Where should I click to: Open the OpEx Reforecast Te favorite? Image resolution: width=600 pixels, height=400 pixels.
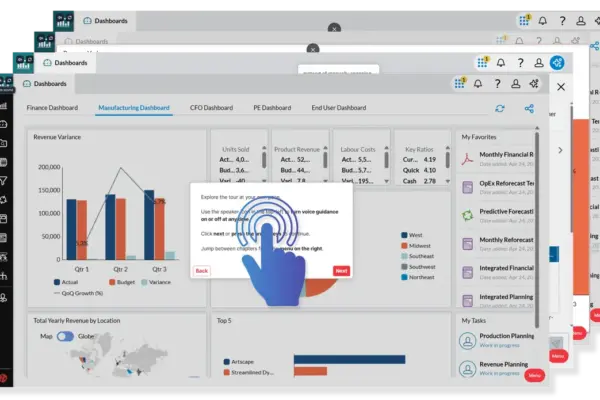point(496,187)
